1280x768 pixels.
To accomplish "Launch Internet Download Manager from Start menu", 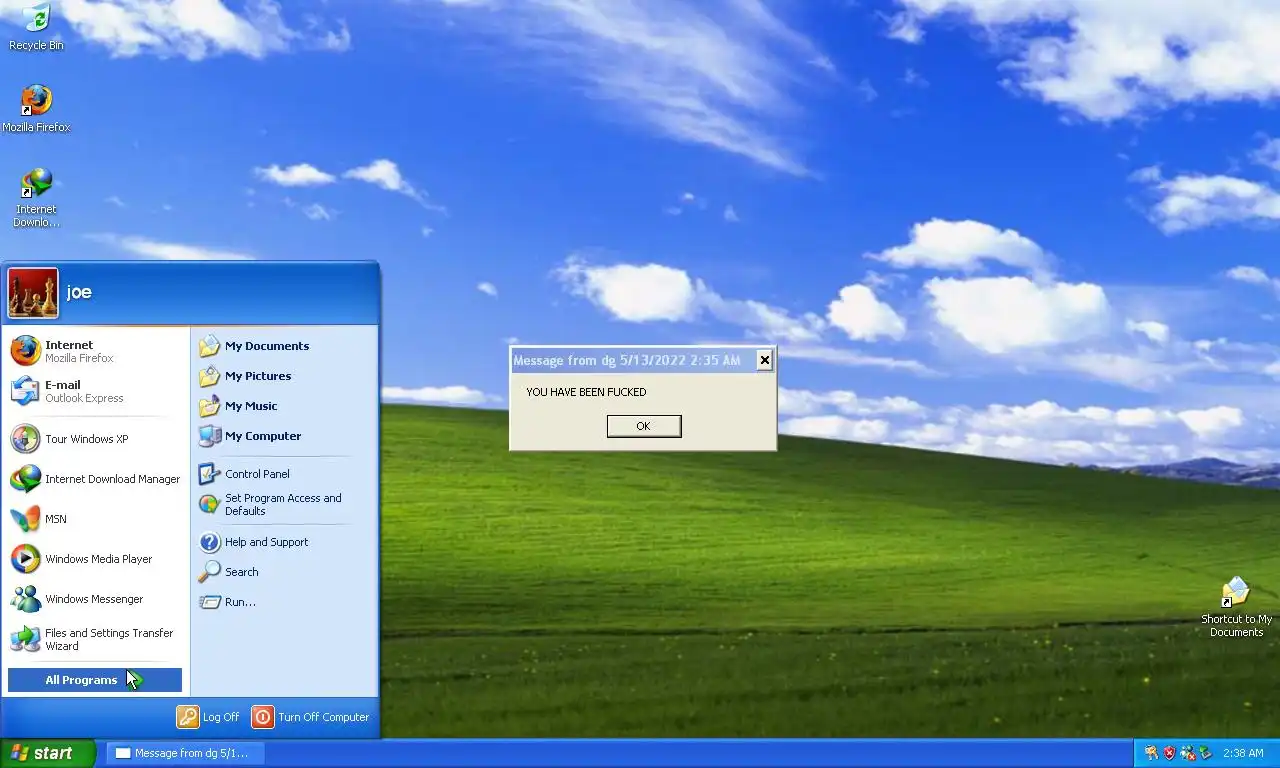I will click(x=96, y=479).
